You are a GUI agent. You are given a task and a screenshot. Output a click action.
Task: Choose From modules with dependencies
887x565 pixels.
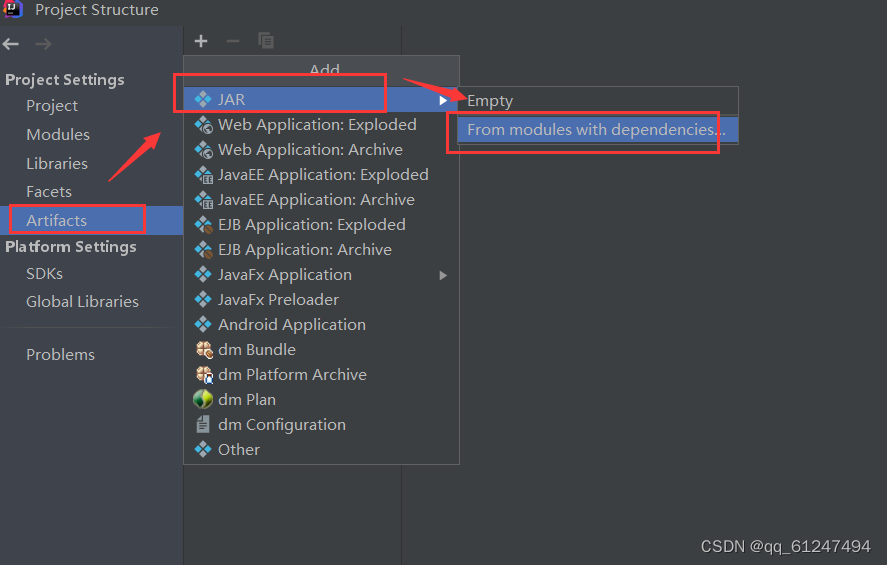(x=598, y=130)
